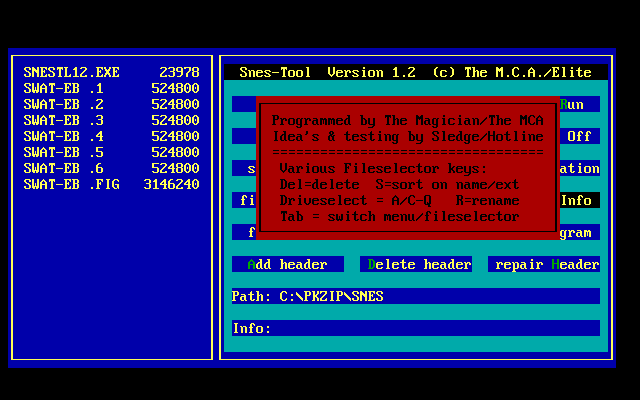
Task: Click the Path field showing C:\PKZIP\SNES
Action: click(x=415, y=296)
